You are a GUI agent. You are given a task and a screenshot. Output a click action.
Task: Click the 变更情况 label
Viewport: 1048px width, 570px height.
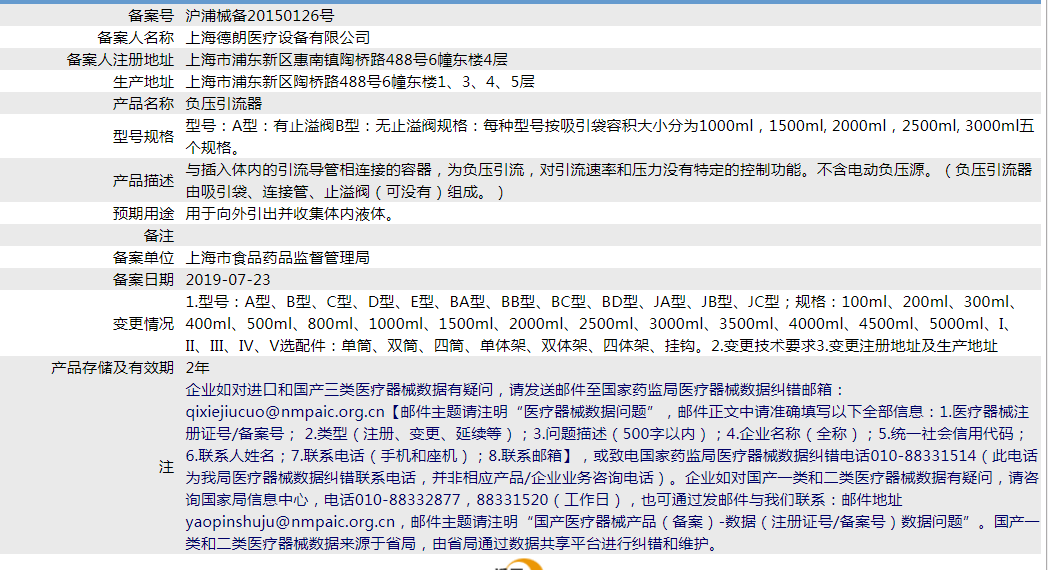[x=144, y=324]
